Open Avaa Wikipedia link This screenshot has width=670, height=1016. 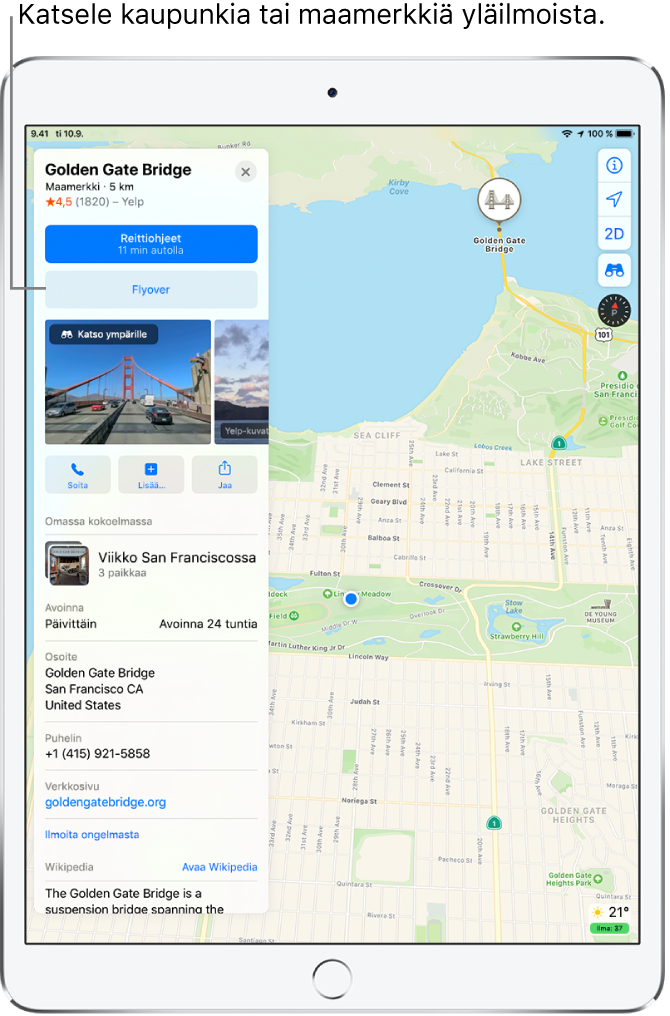coord(220,867)
